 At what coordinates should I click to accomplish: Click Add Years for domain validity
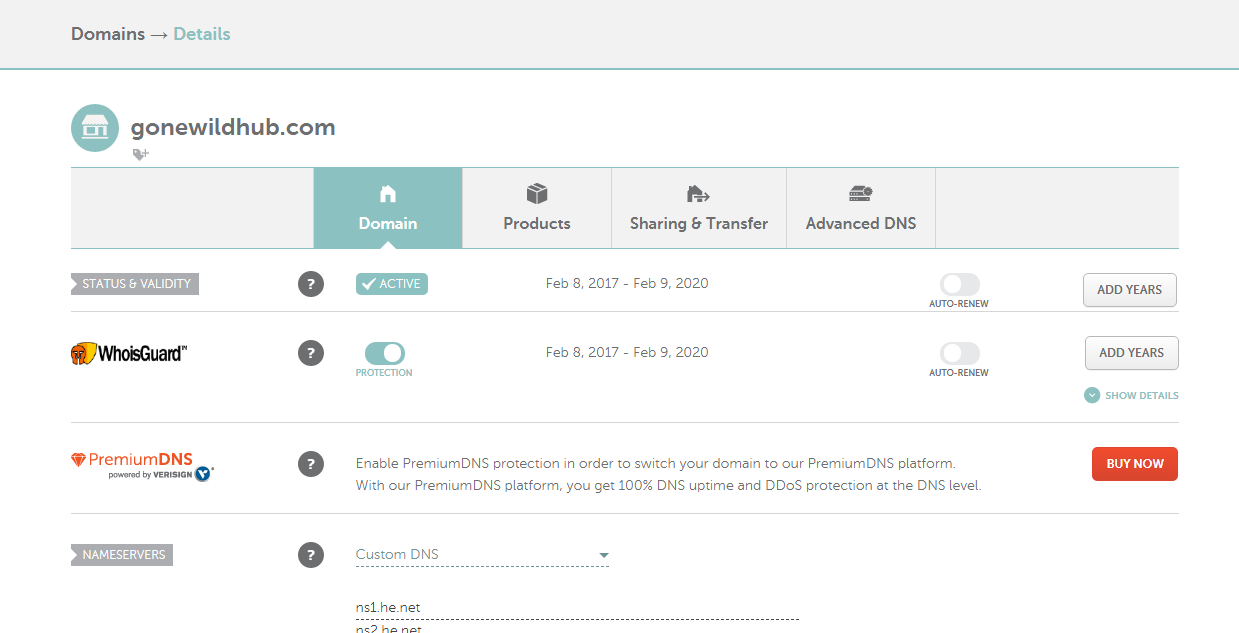1130,290
